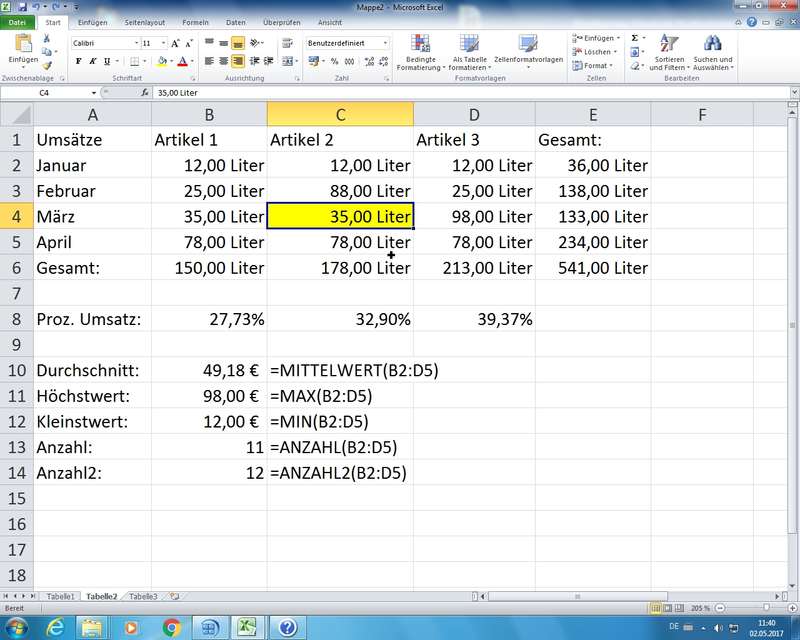
Task: Open the Calibri font name dropdown
Action: coord(136,43)
